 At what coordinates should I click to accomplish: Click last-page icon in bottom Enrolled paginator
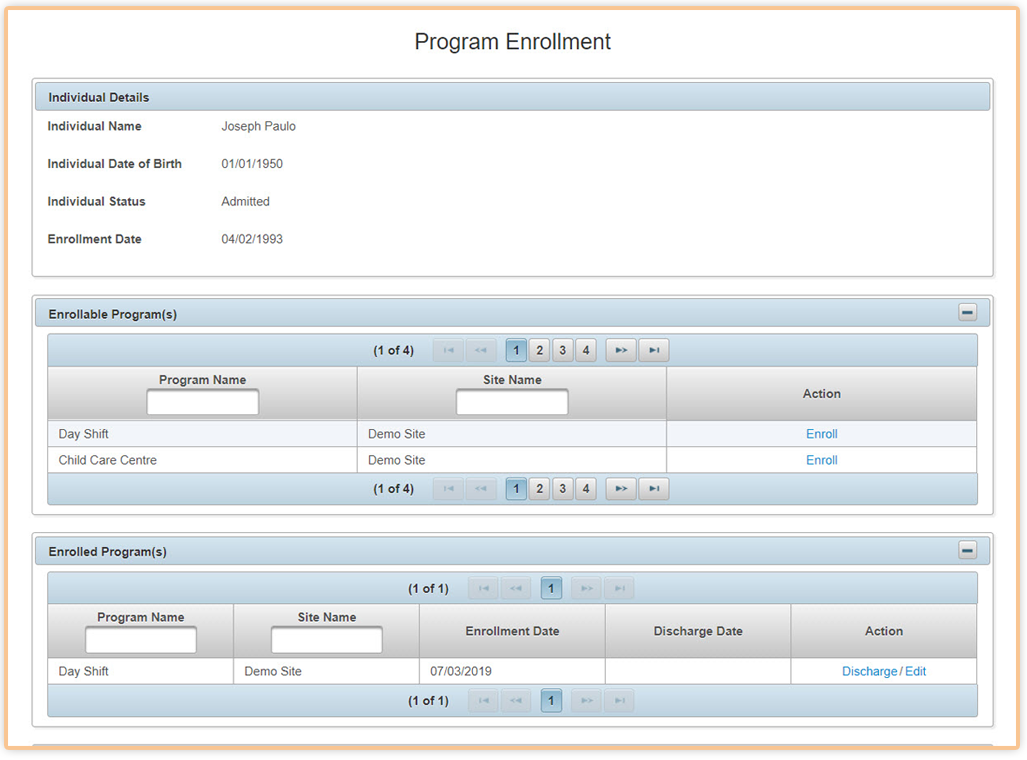click(619, 700)
